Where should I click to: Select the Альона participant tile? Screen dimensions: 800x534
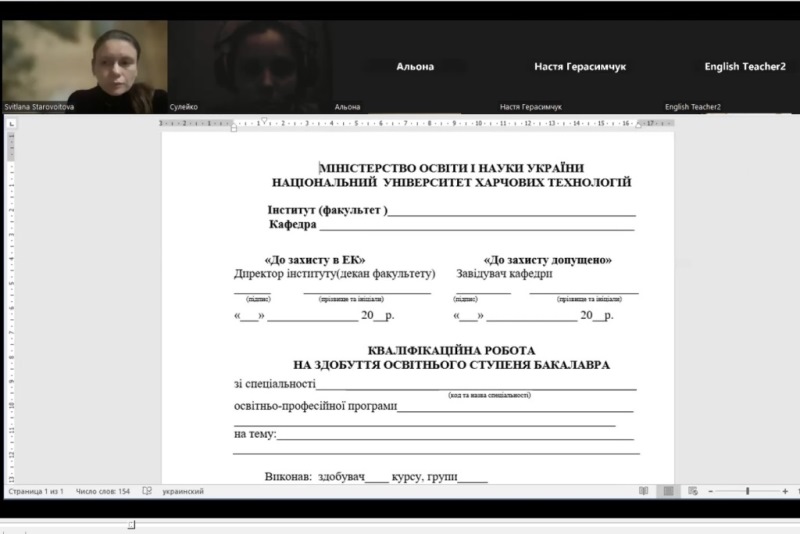pos(415,67)
